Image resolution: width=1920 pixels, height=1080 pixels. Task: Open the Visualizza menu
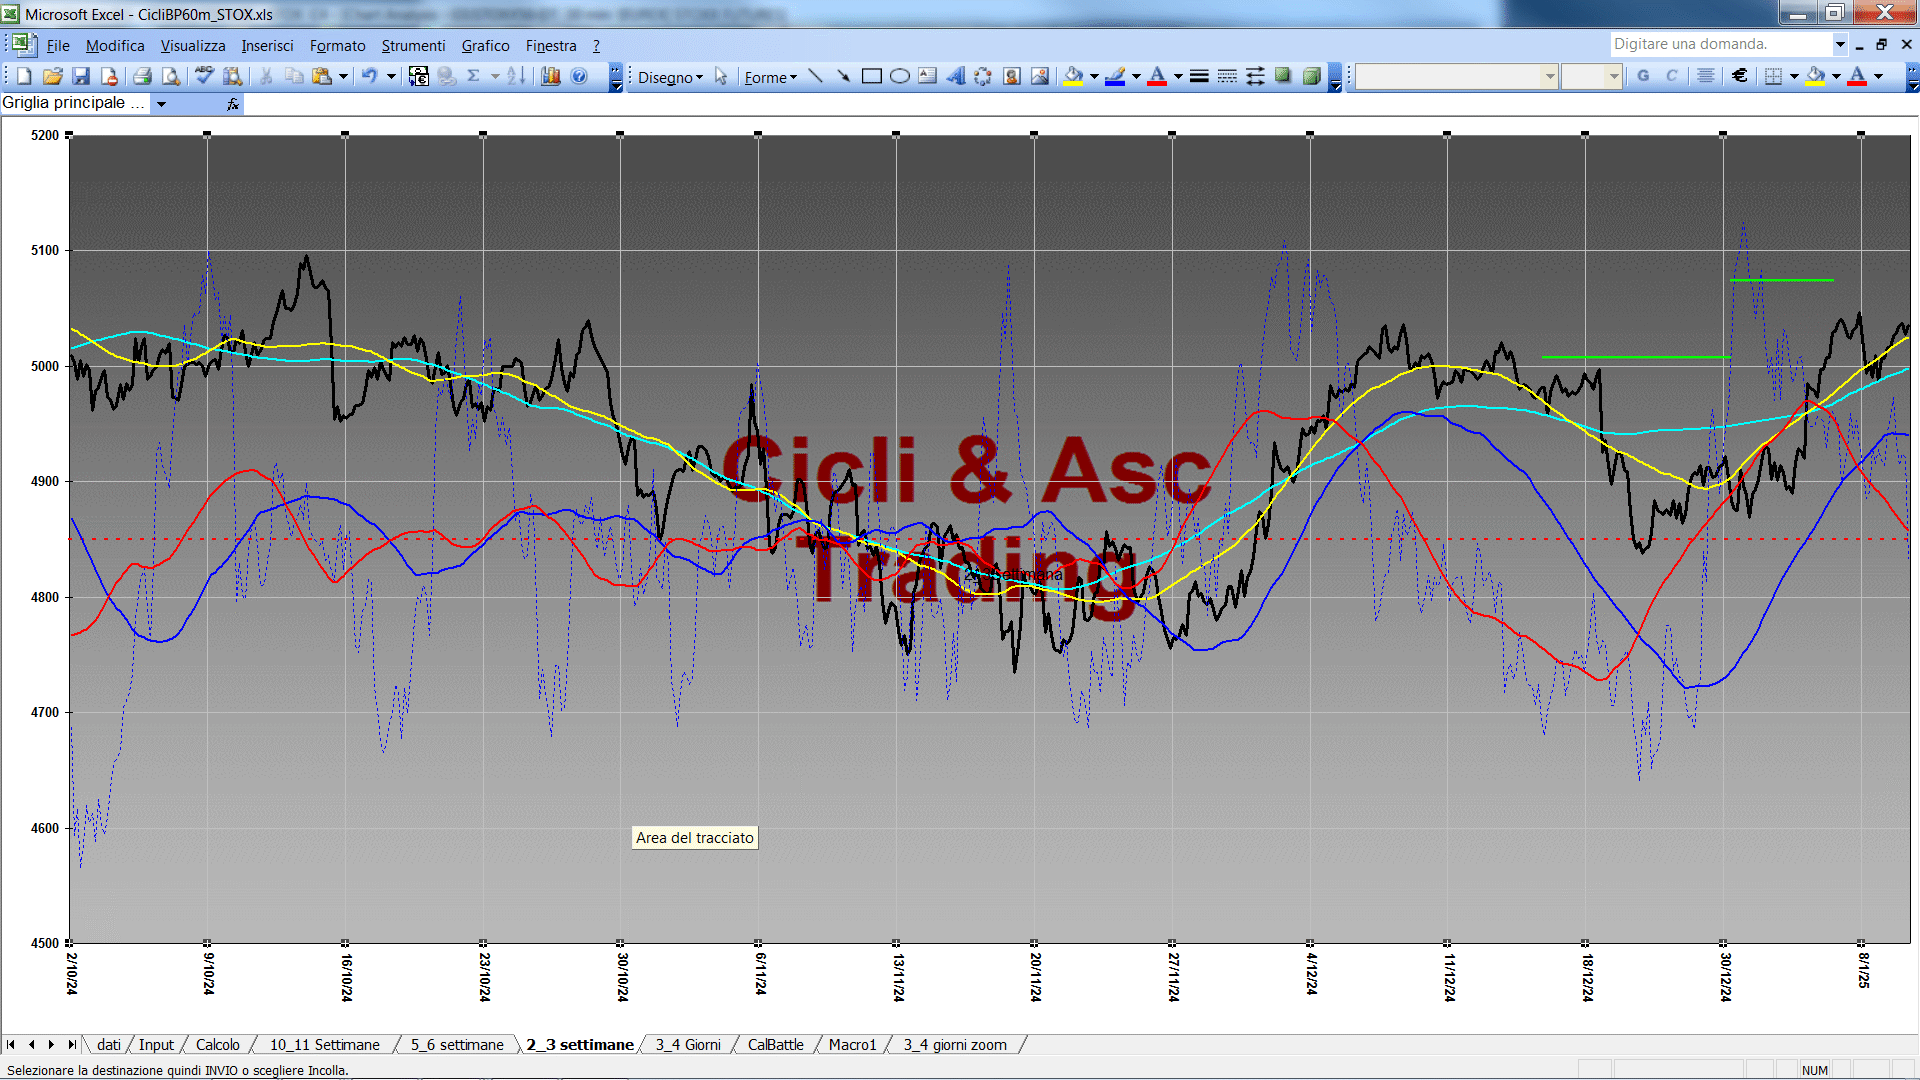(x=193, y=45)
